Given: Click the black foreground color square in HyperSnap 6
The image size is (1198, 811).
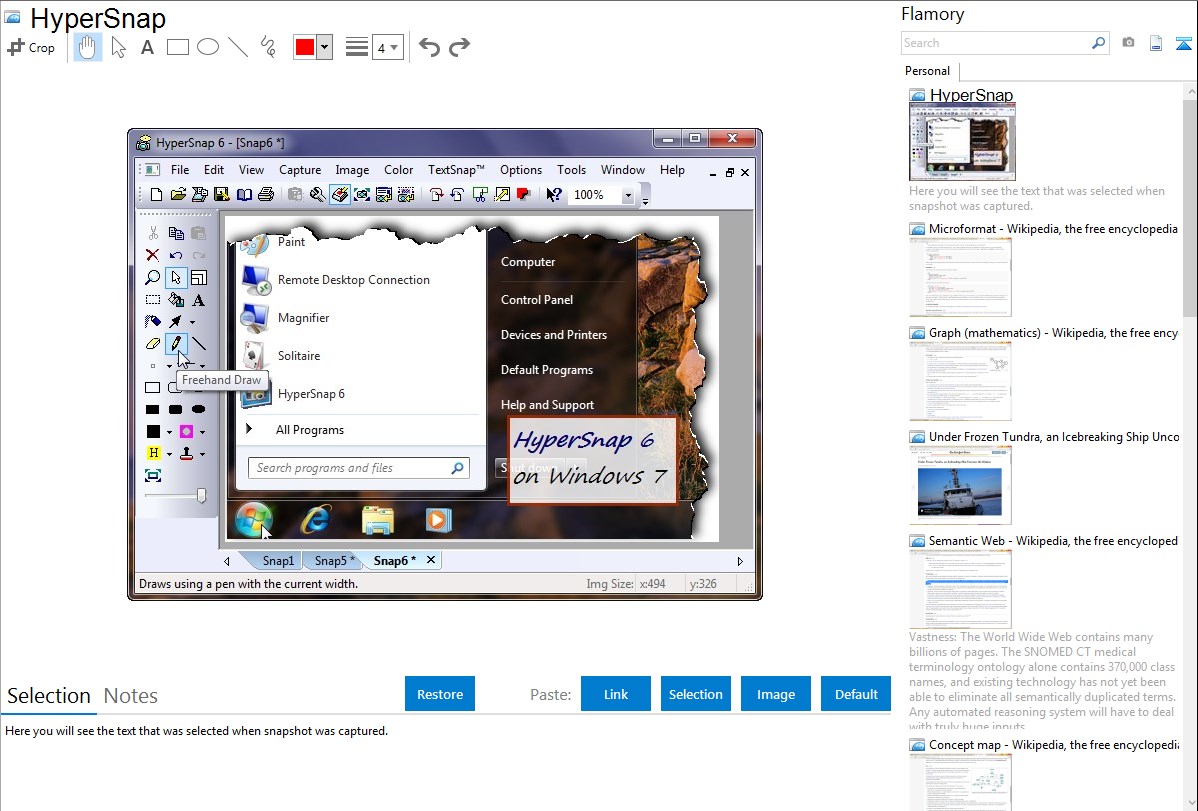Looking at the screenshot, I should click(154, 432).
